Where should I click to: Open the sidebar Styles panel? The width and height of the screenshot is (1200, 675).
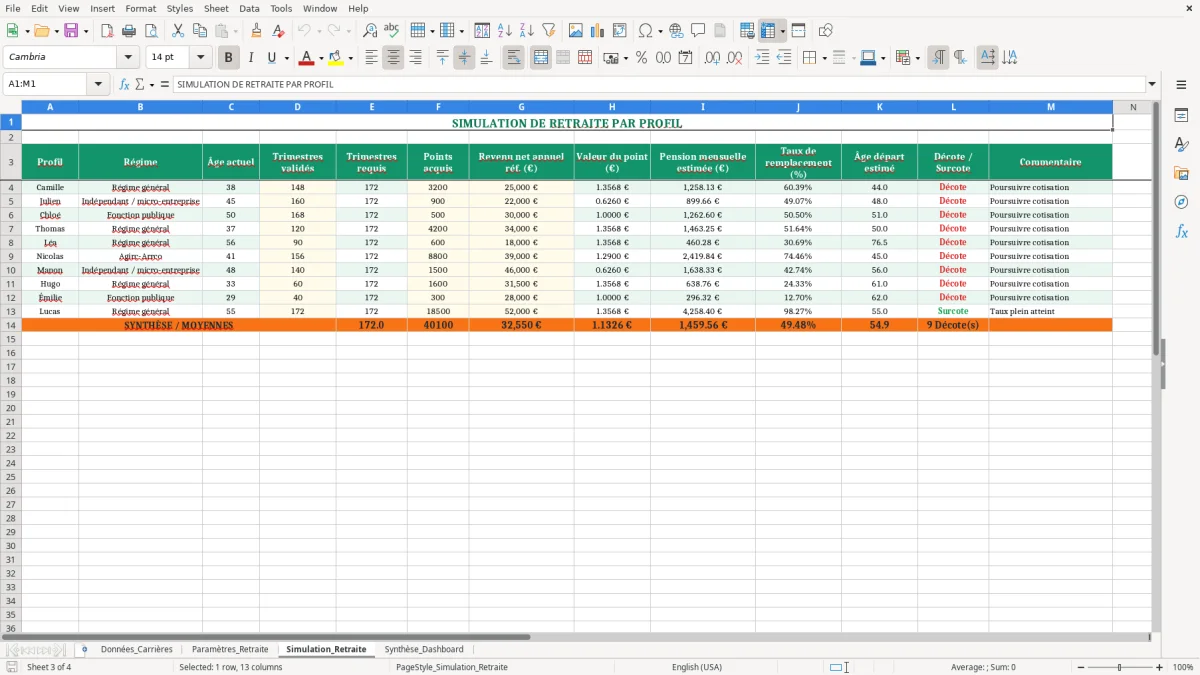point(1181,144)
